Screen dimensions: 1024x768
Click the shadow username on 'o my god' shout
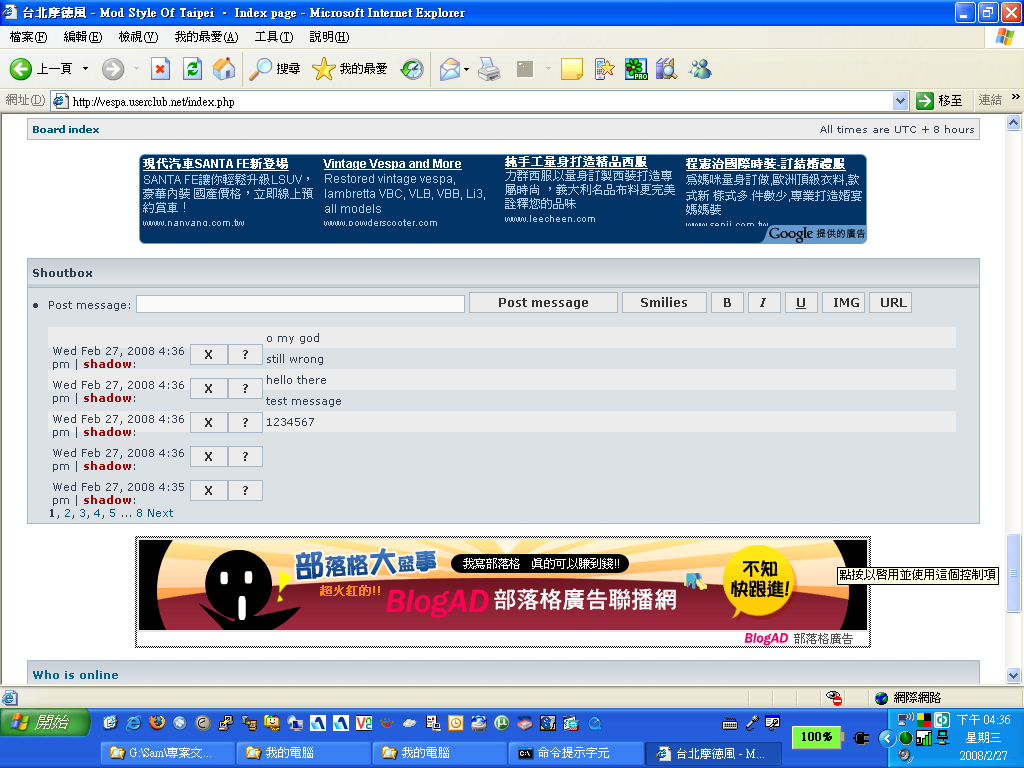[x=108, y=364]
